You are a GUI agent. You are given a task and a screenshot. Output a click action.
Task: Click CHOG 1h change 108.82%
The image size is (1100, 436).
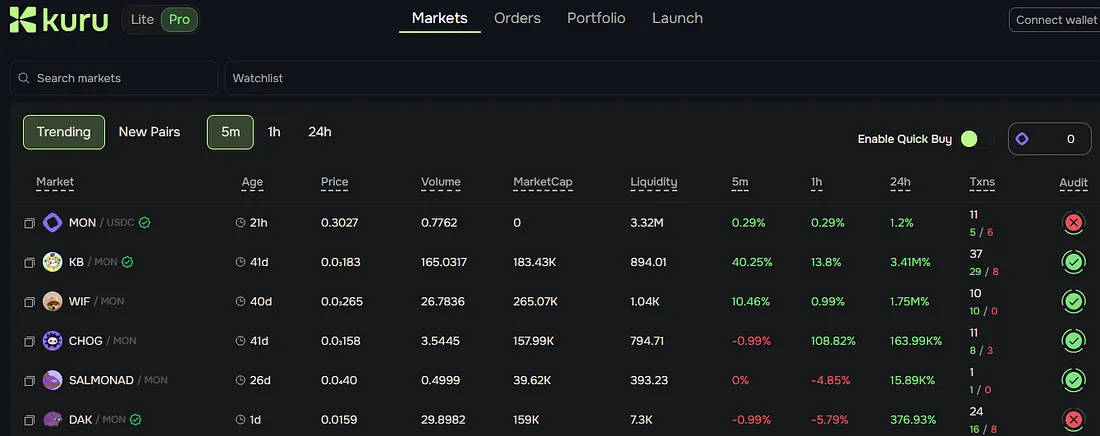pos(833,341)
